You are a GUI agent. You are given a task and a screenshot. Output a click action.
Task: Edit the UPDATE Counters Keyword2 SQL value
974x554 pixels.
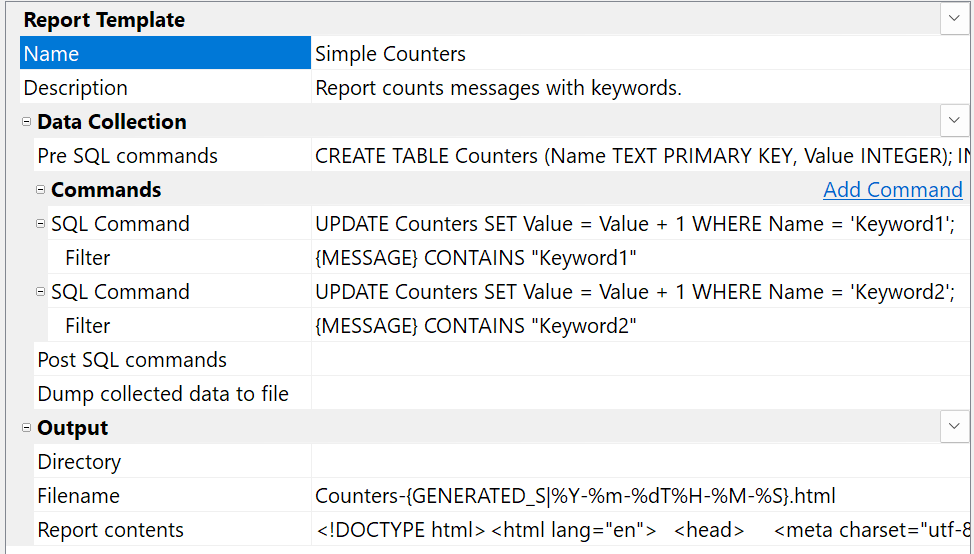pyautogui.click(x=640, y=292)
